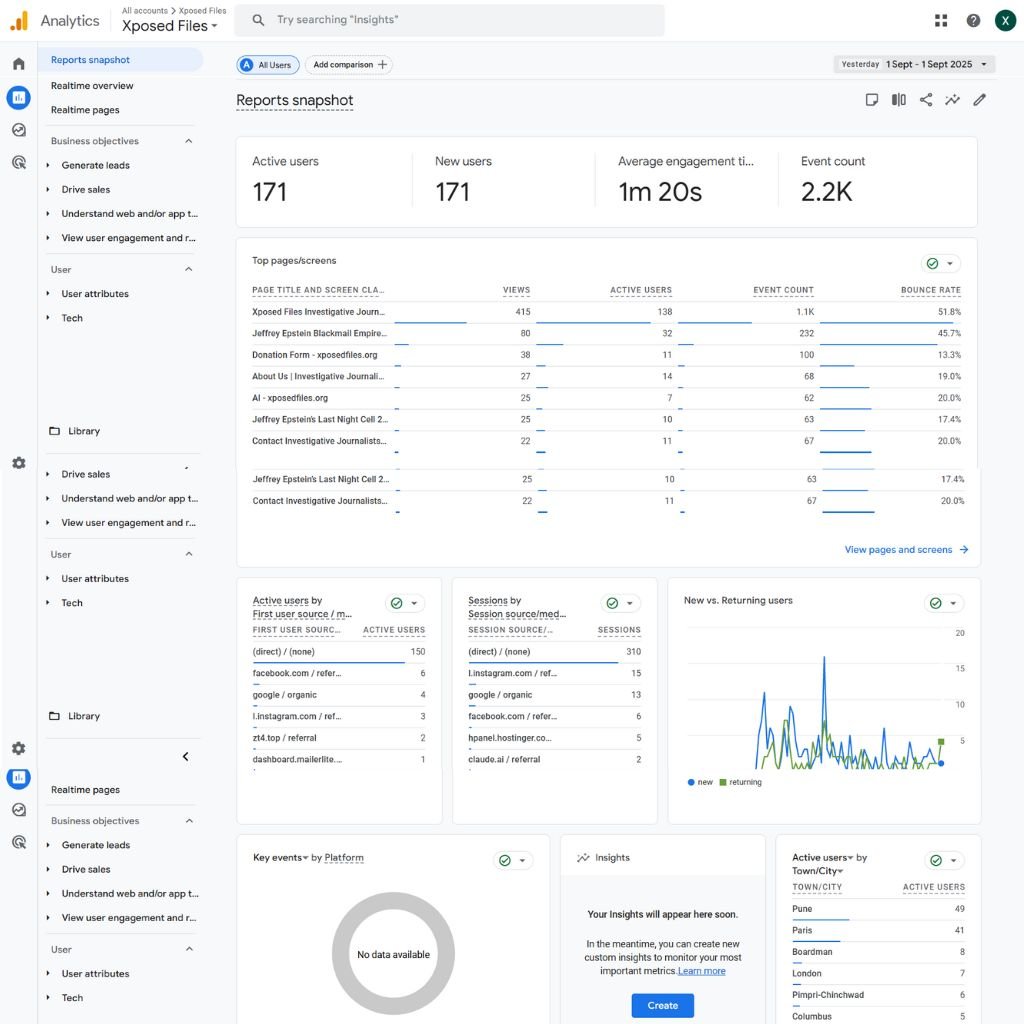Image resolution: width=1024 pixels, height=1024 pixels.
Task: Click the blue Create insights button
Action: (662, 1005)
